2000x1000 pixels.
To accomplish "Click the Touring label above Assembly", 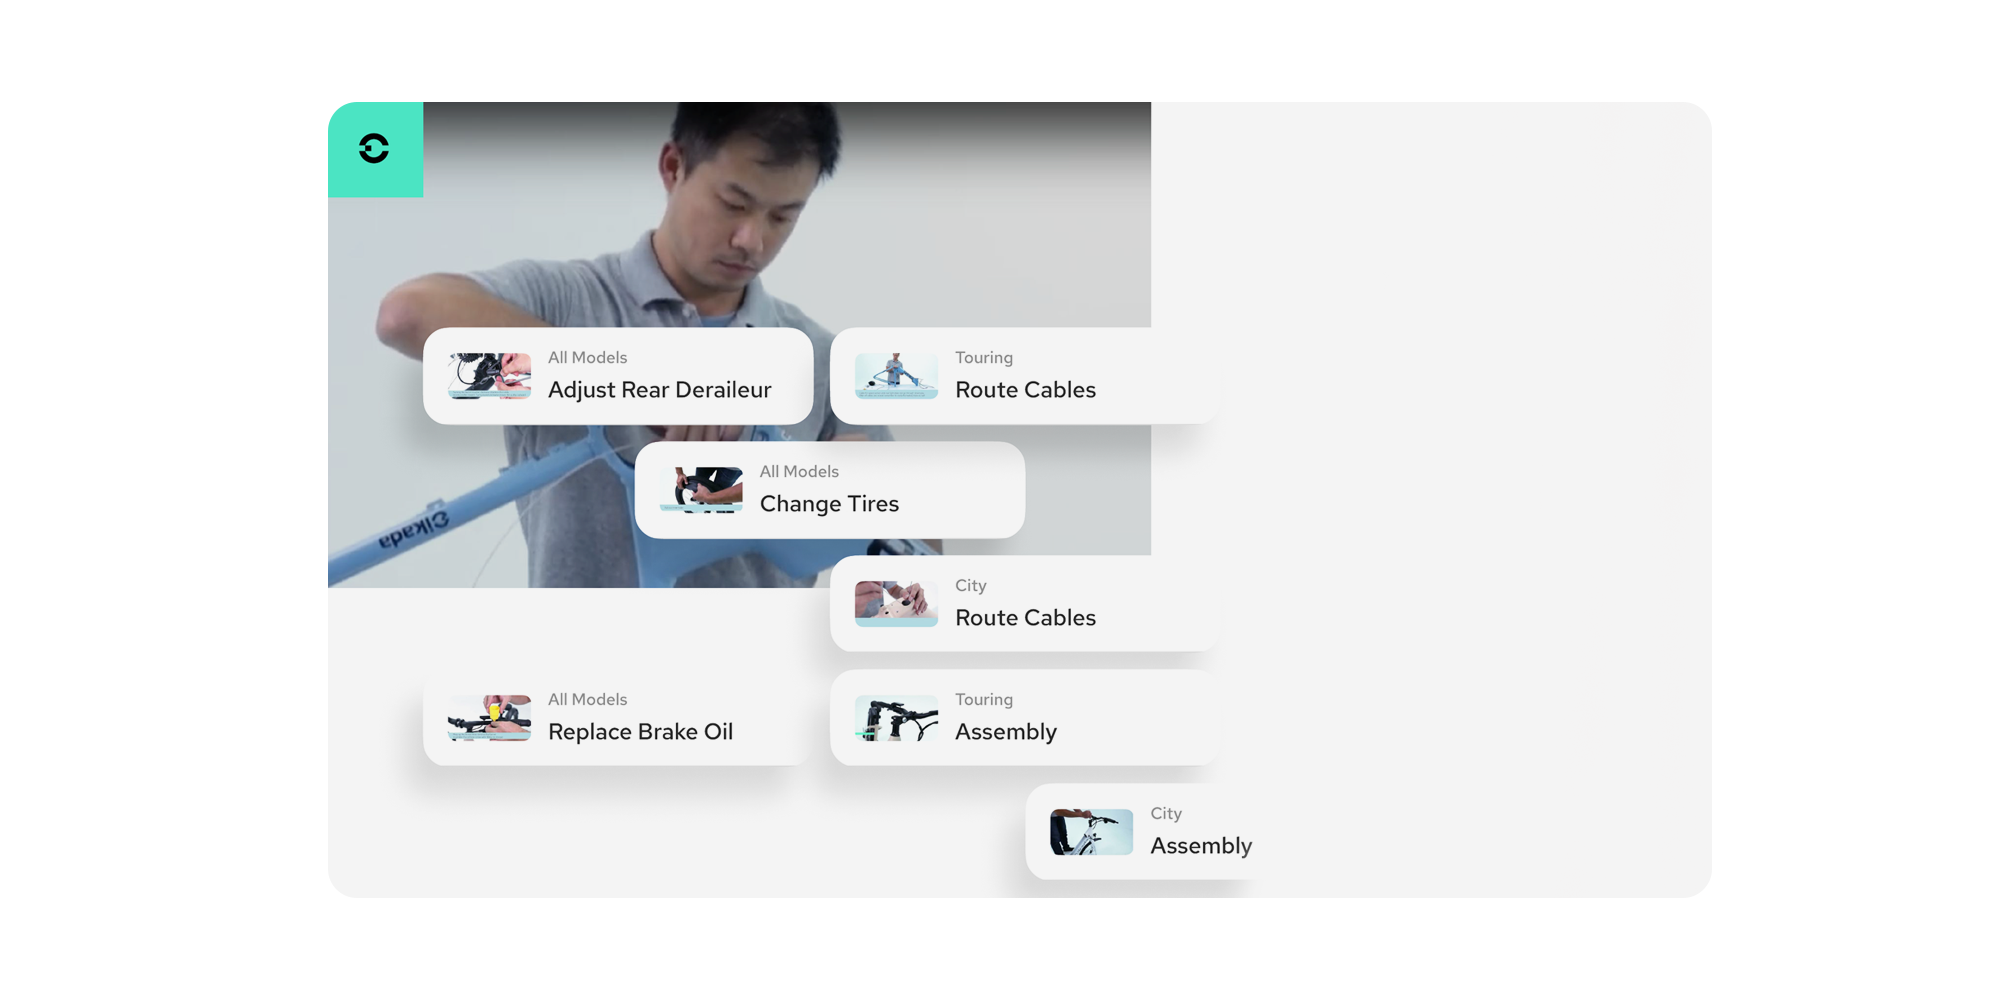I will coord(983,700).
